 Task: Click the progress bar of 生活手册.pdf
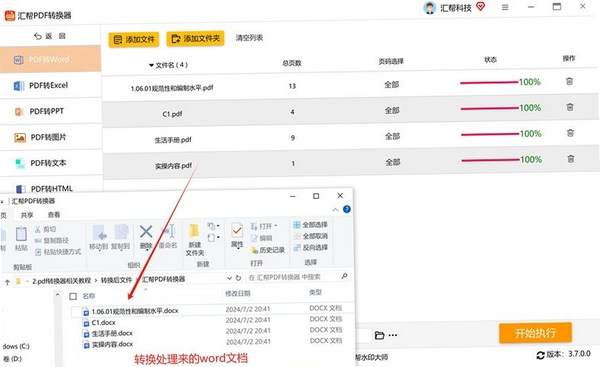point(490,134)
